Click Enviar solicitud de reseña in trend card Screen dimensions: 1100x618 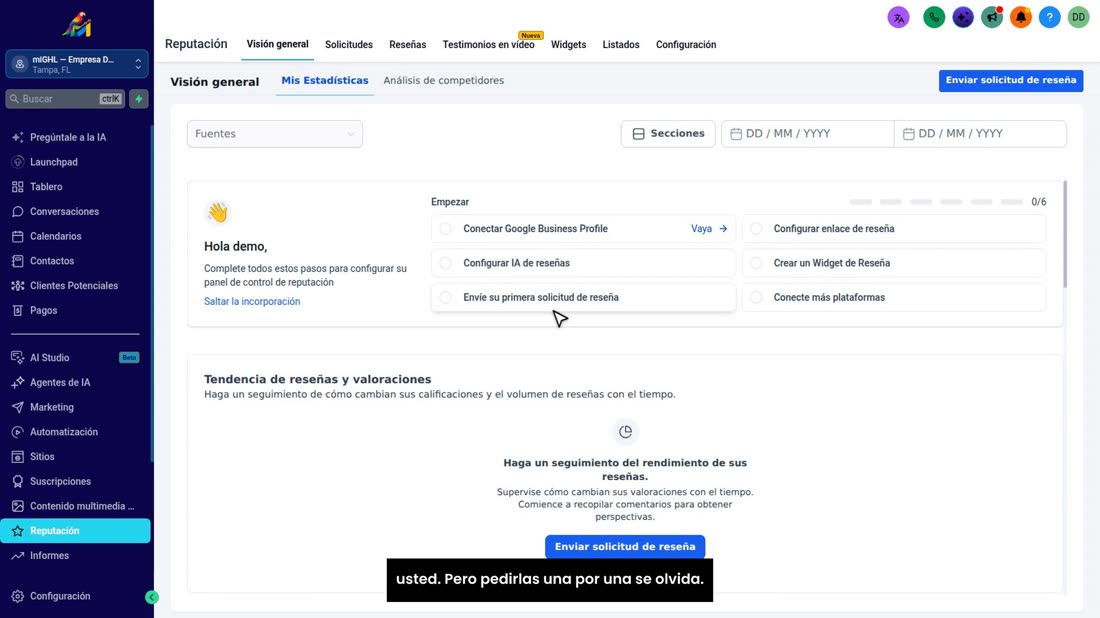[x=625, y=546]
